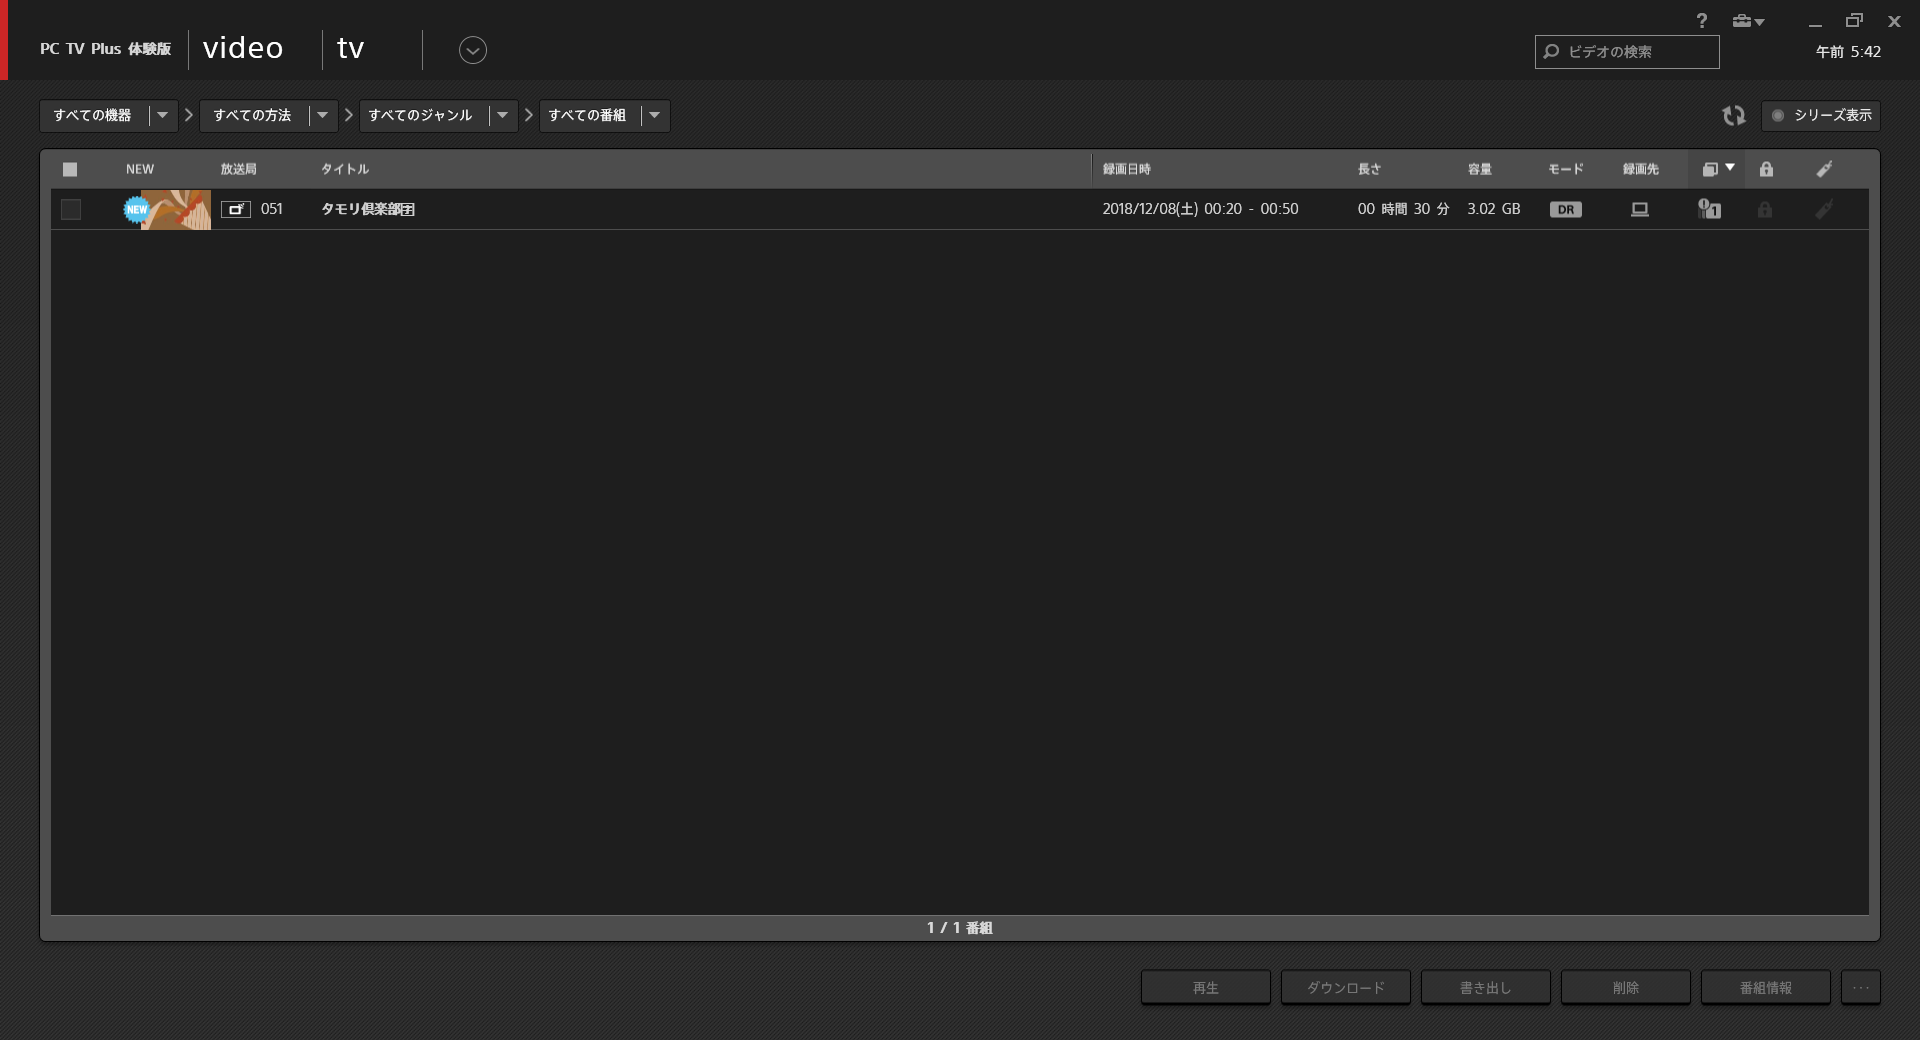Open the すべてのジャンル genre dropdown
Image resolution: width=1920 pixels, height=1040 pixels.
502,116
